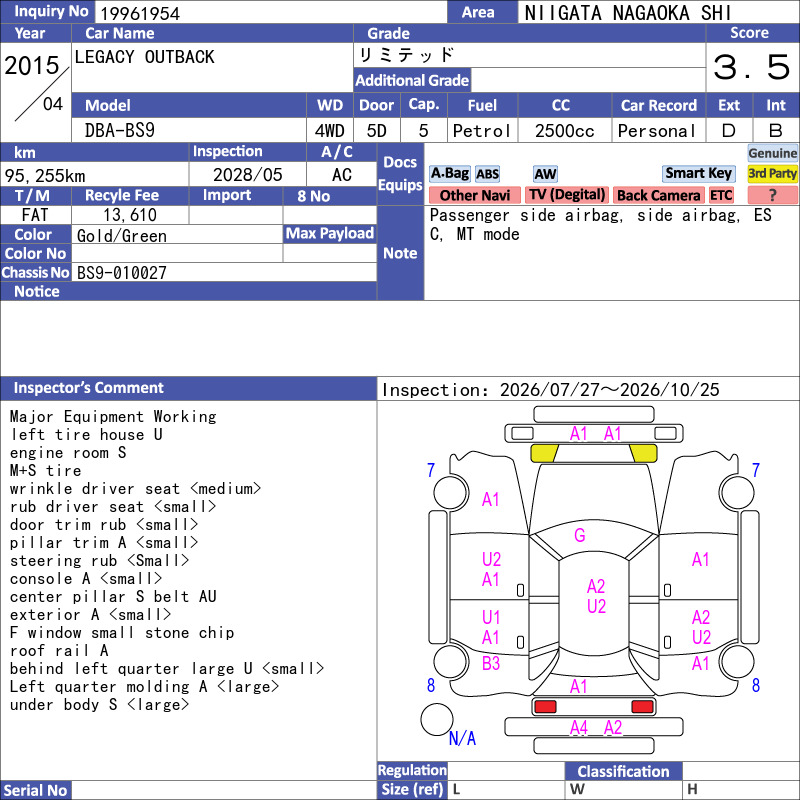Click the TV (Degital) badge
This screenshot has width=800, height=800.
pos(567,195)
